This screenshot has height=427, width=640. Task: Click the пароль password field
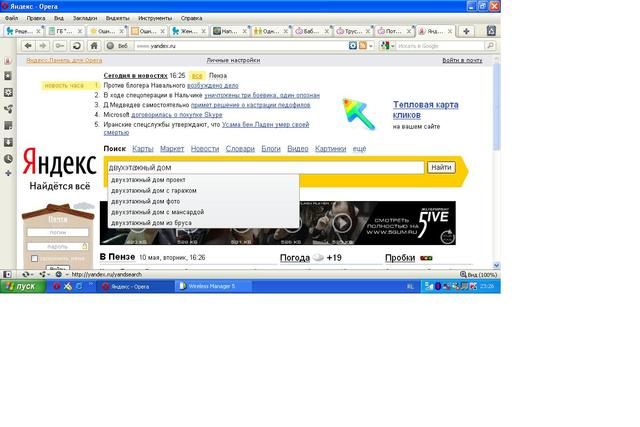pyautogui.click(x=58, y=247)
